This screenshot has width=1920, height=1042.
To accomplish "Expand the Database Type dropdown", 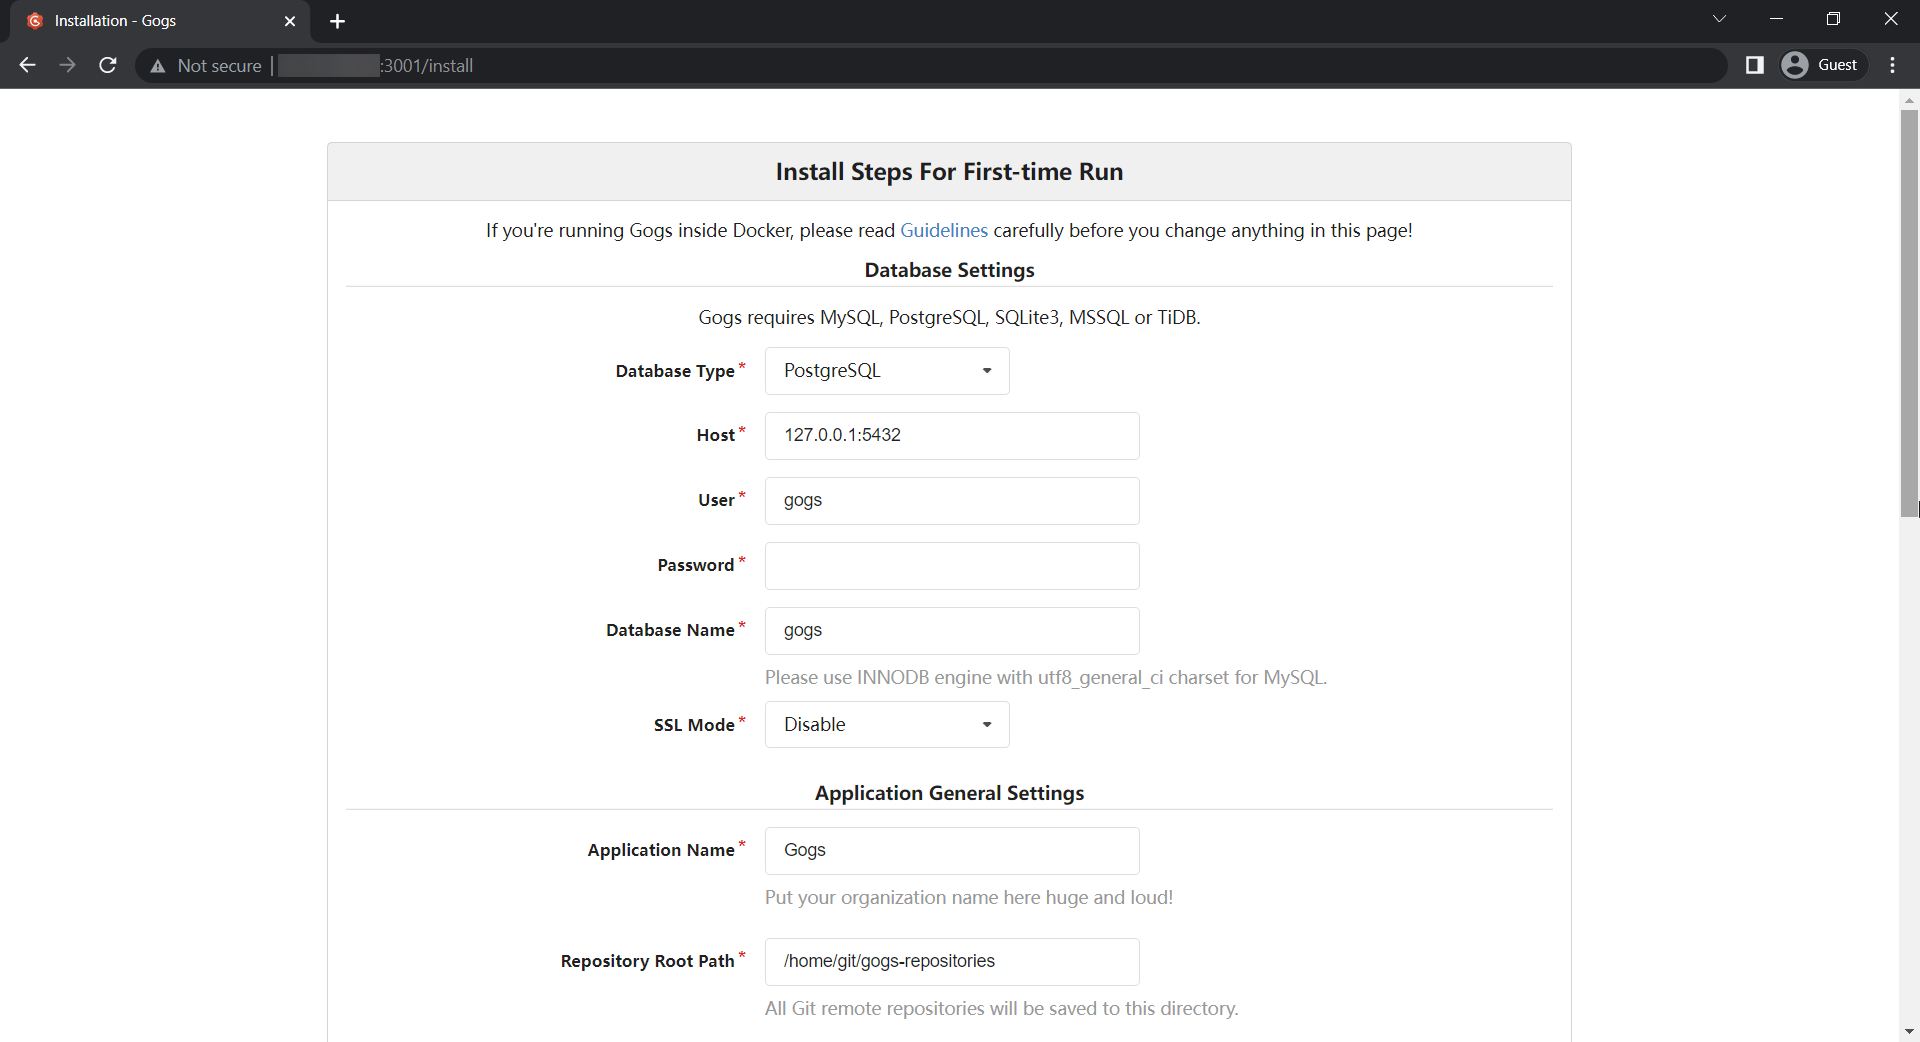I will [887, 371].
